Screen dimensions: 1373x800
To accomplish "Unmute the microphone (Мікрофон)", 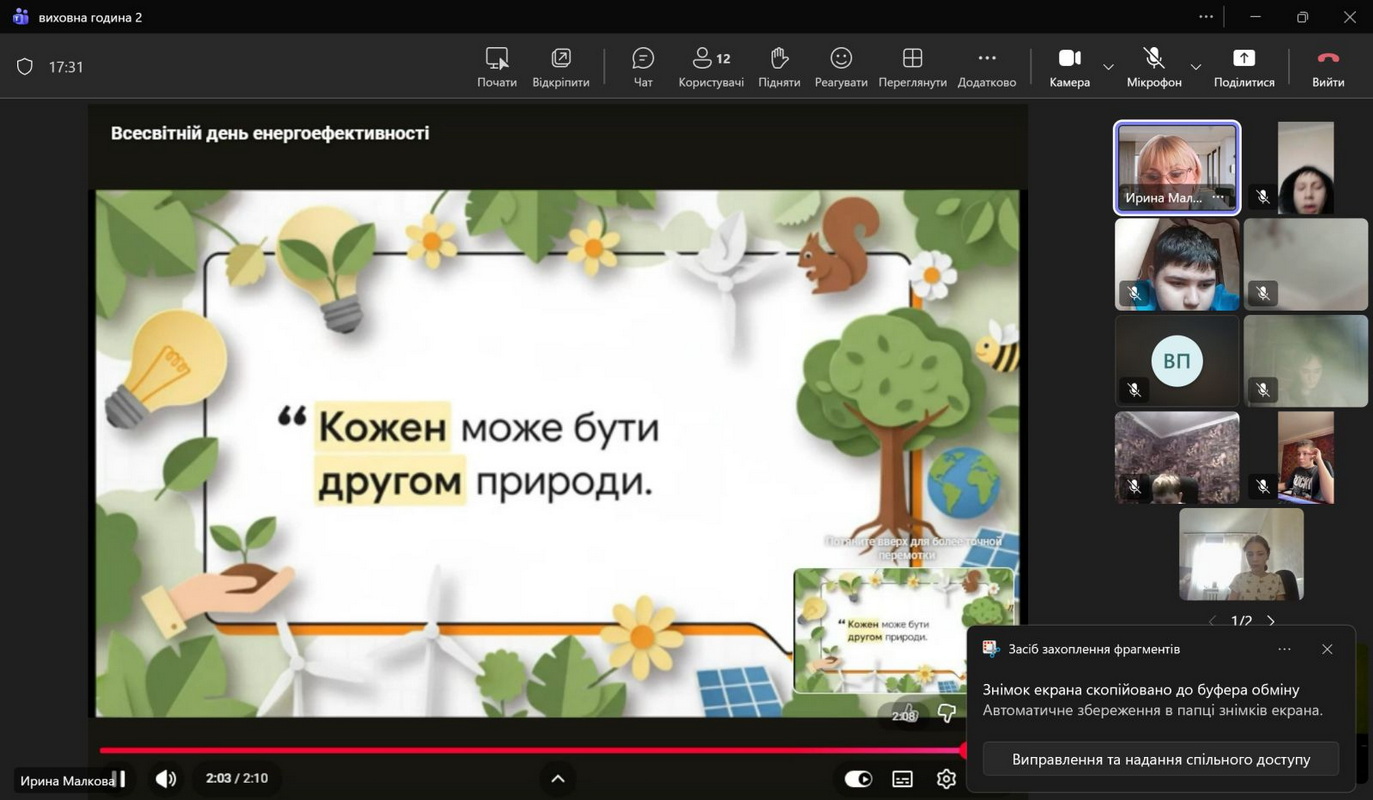I will (1153, 67).
